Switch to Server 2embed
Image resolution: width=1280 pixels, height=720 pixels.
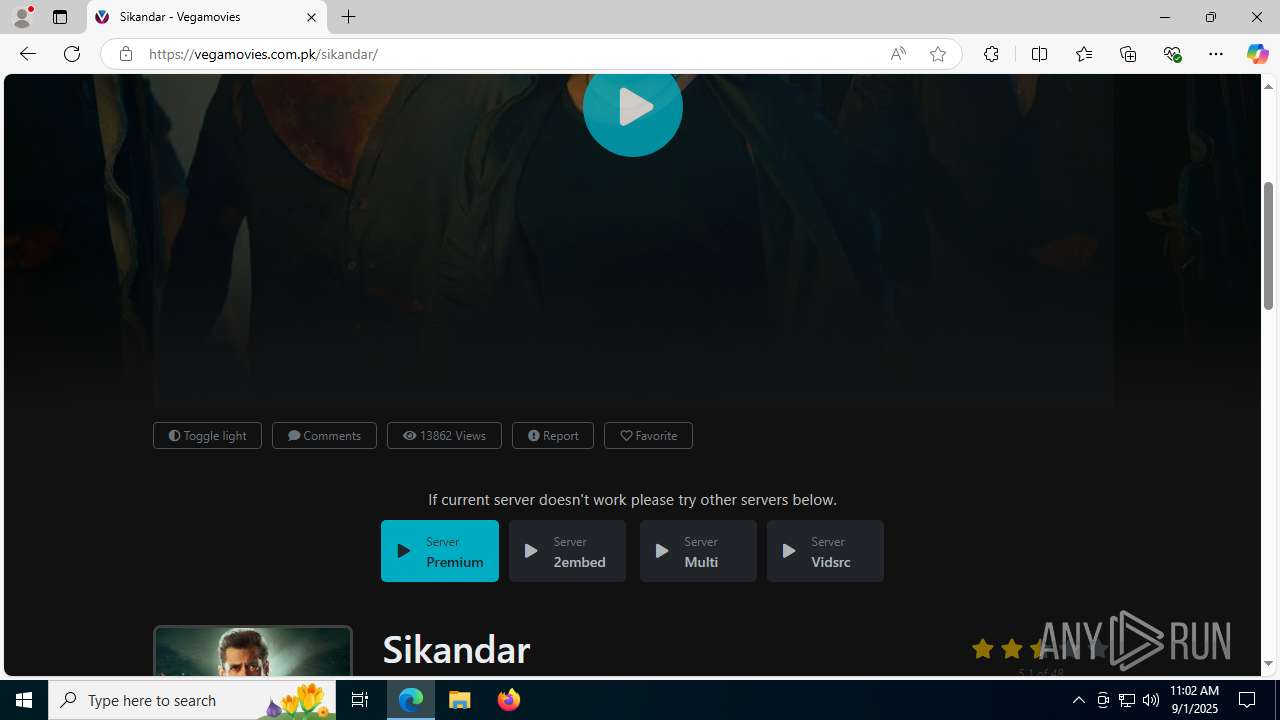pyautogui.click(x=567, y=551)
